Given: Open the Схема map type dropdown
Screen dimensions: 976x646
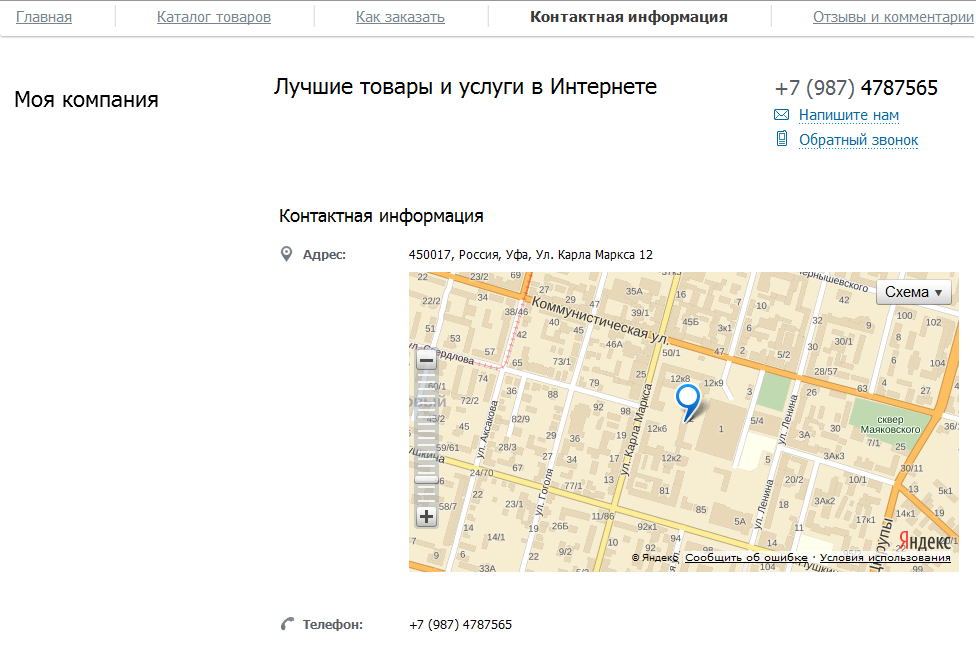Looking at the screenshot, I should tap(914, 292).
